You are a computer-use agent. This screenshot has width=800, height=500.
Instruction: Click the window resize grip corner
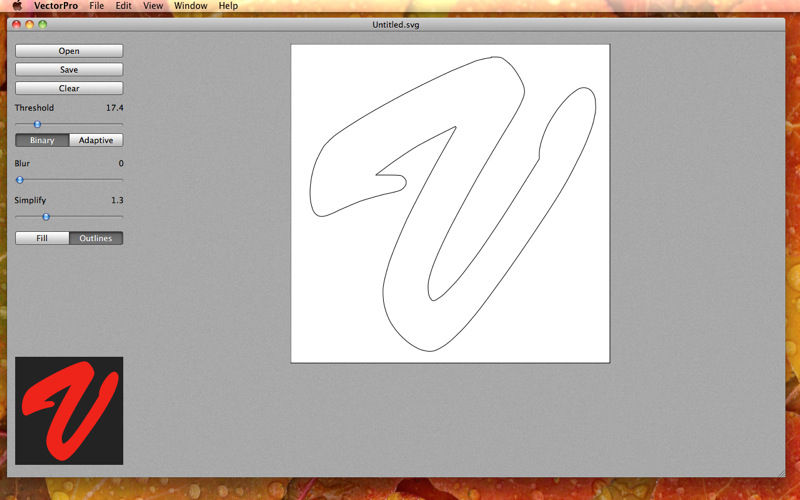tap(781, 473)
